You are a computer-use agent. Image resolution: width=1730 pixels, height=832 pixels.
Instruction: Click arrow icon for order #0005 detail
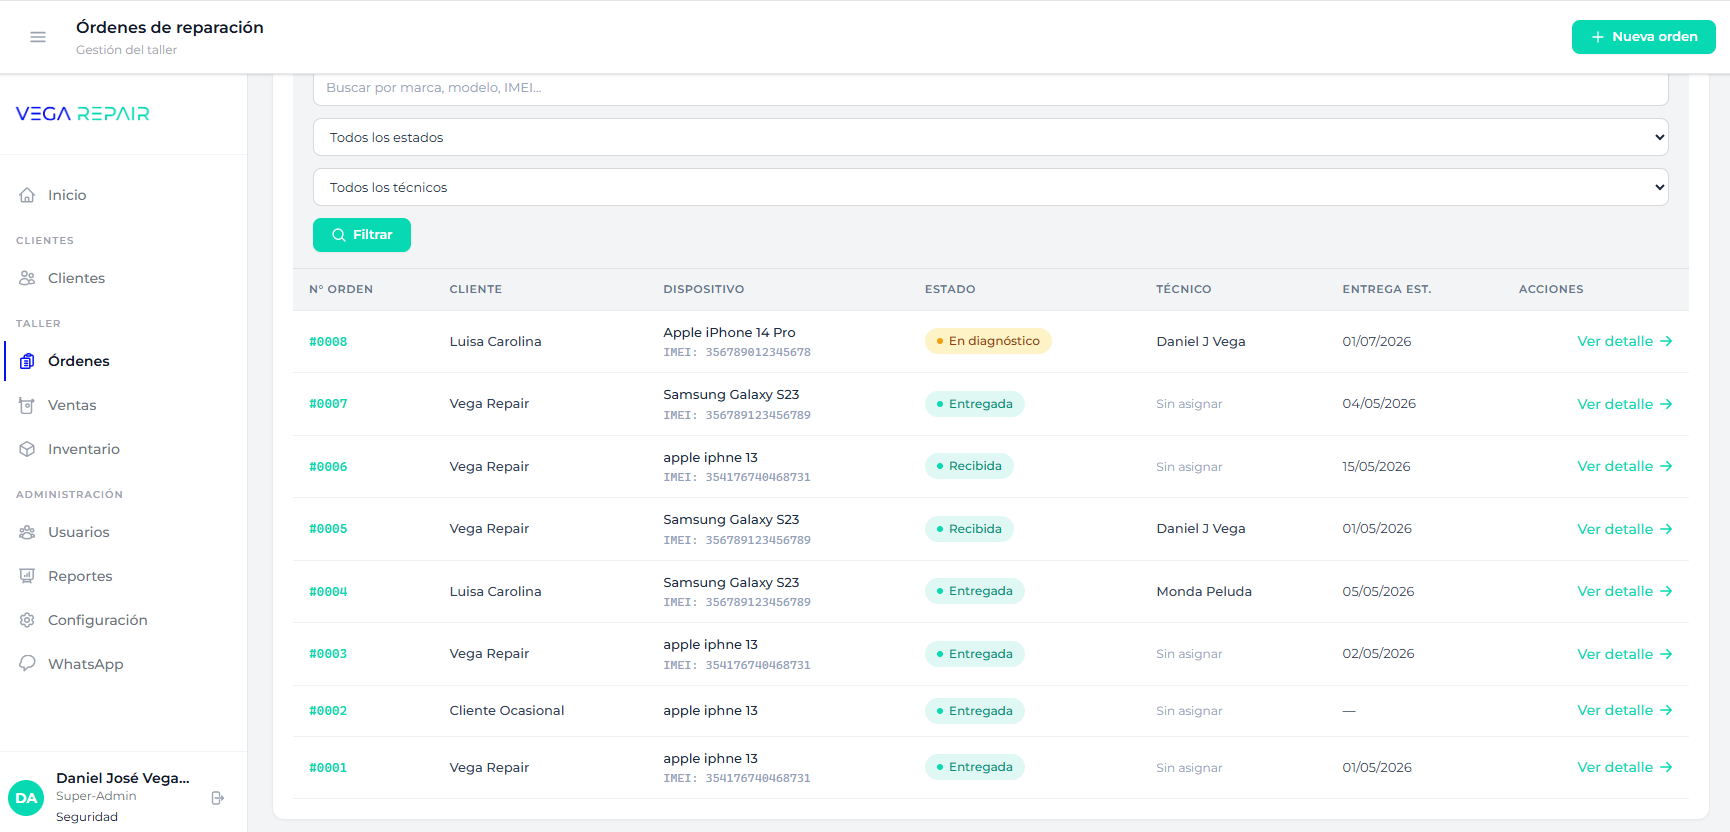click(x=1666, y=529)
